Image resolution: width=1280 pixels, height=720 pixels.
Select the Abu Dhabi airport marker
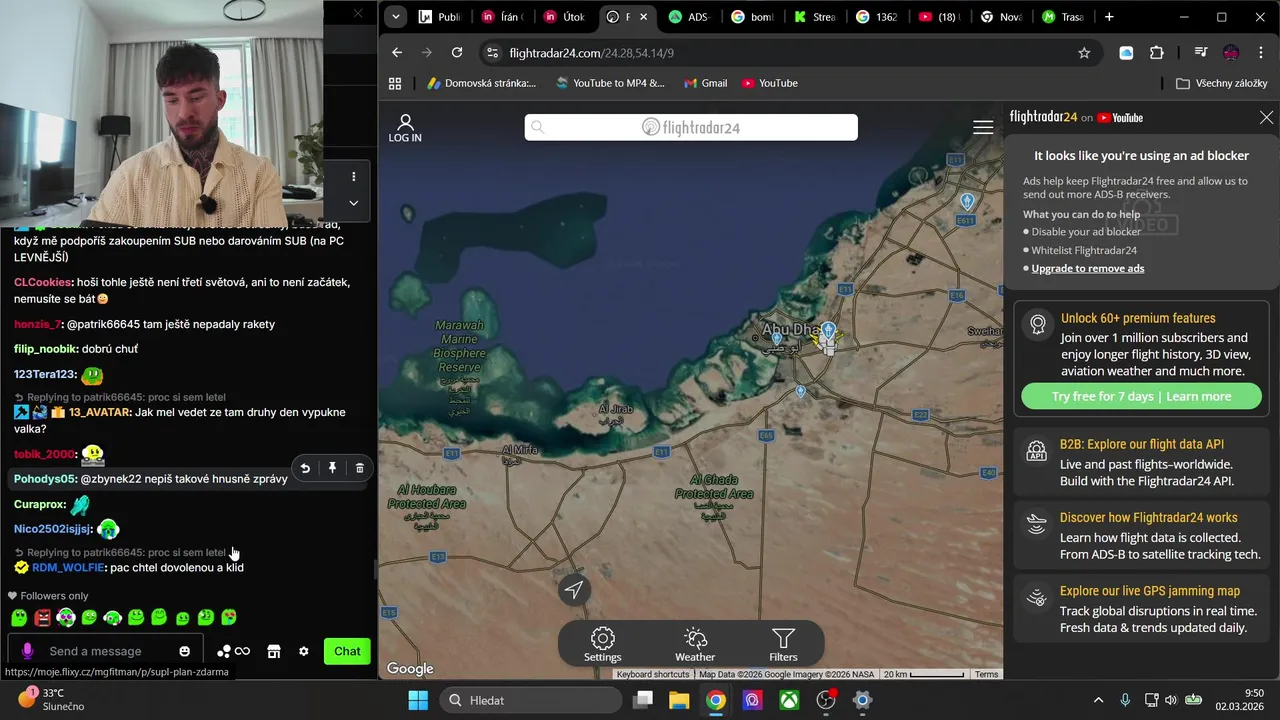click(828, 331)
